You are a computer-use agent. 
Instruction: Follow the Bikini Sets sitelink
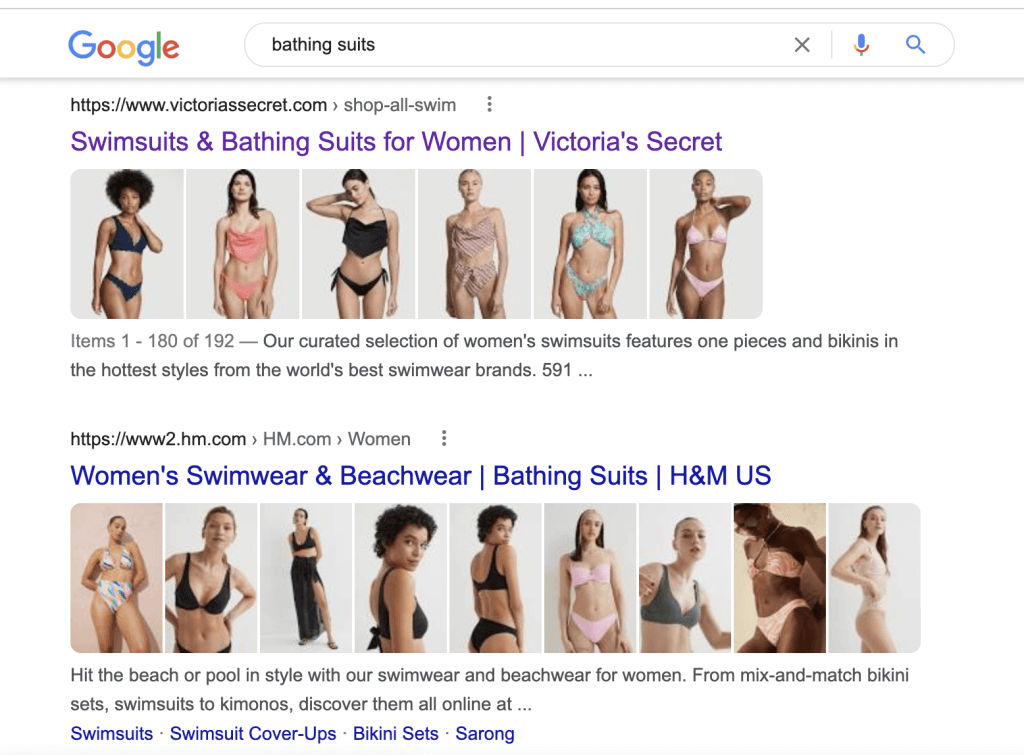click(x=396, y=733)
